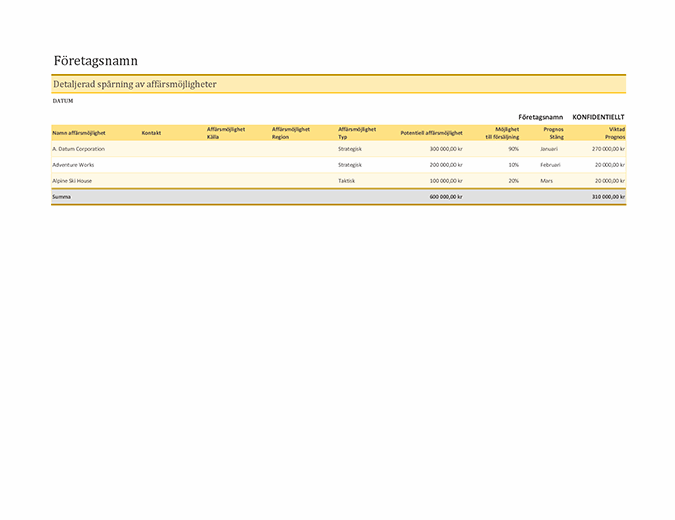Click the Summa row label
This screenshot has height=520, width=675.
click(x=61, y=197)
